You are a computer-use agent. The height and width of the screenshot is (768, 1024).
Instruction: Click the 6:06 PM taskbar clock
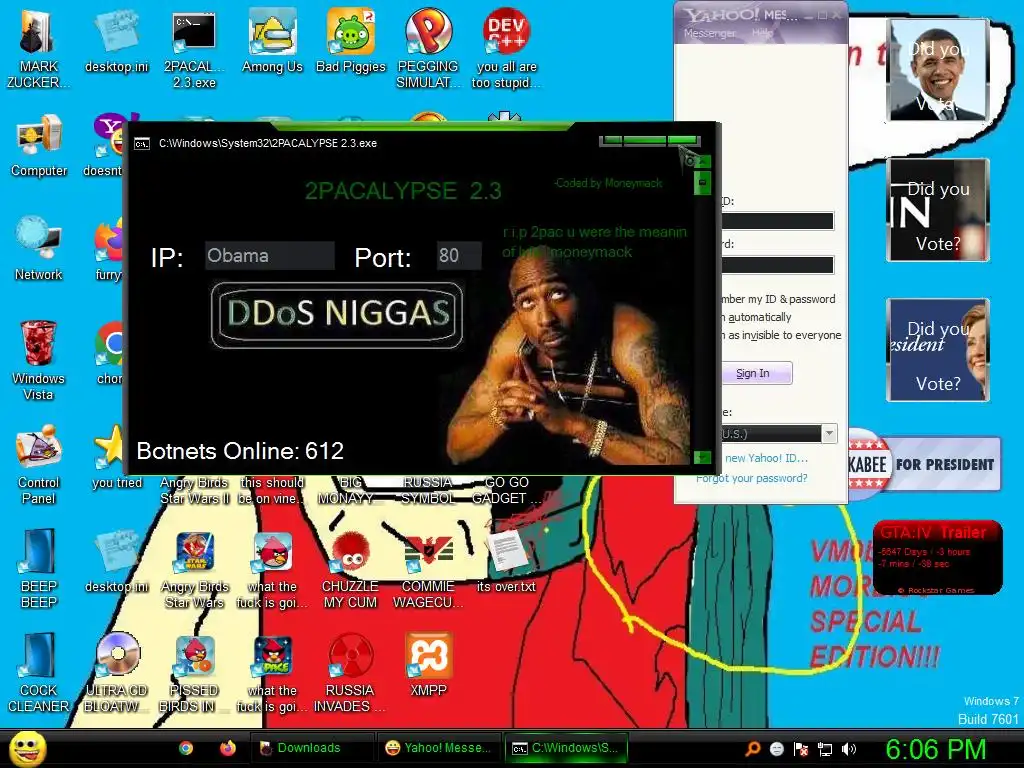coord(935,749)
